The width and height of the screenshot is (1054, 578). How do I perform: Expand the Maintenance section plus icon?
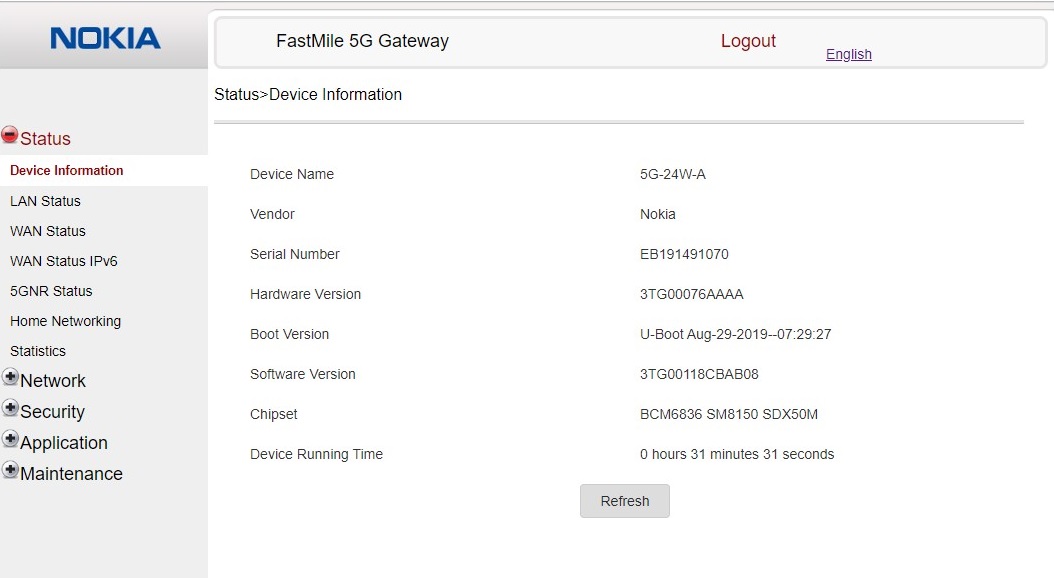[x=11, y=471]
